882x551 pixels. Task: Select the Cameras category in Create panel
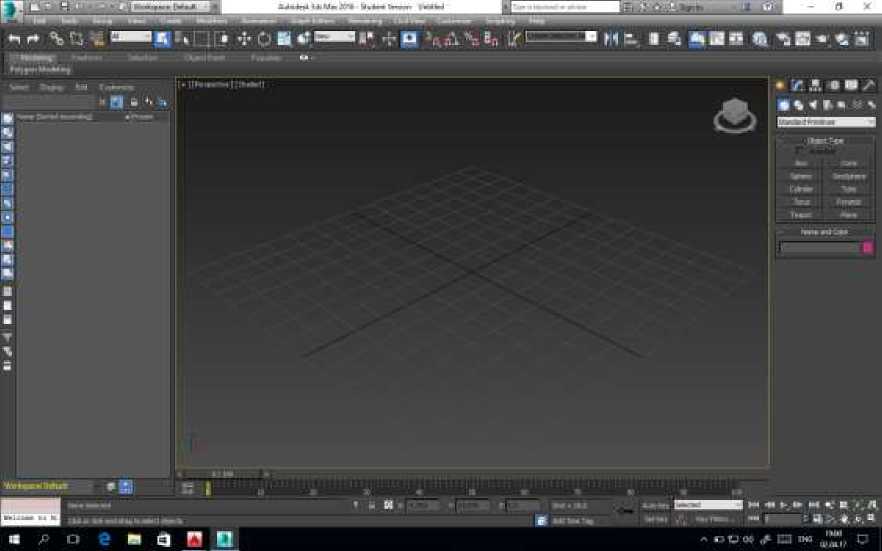point(827,105)
